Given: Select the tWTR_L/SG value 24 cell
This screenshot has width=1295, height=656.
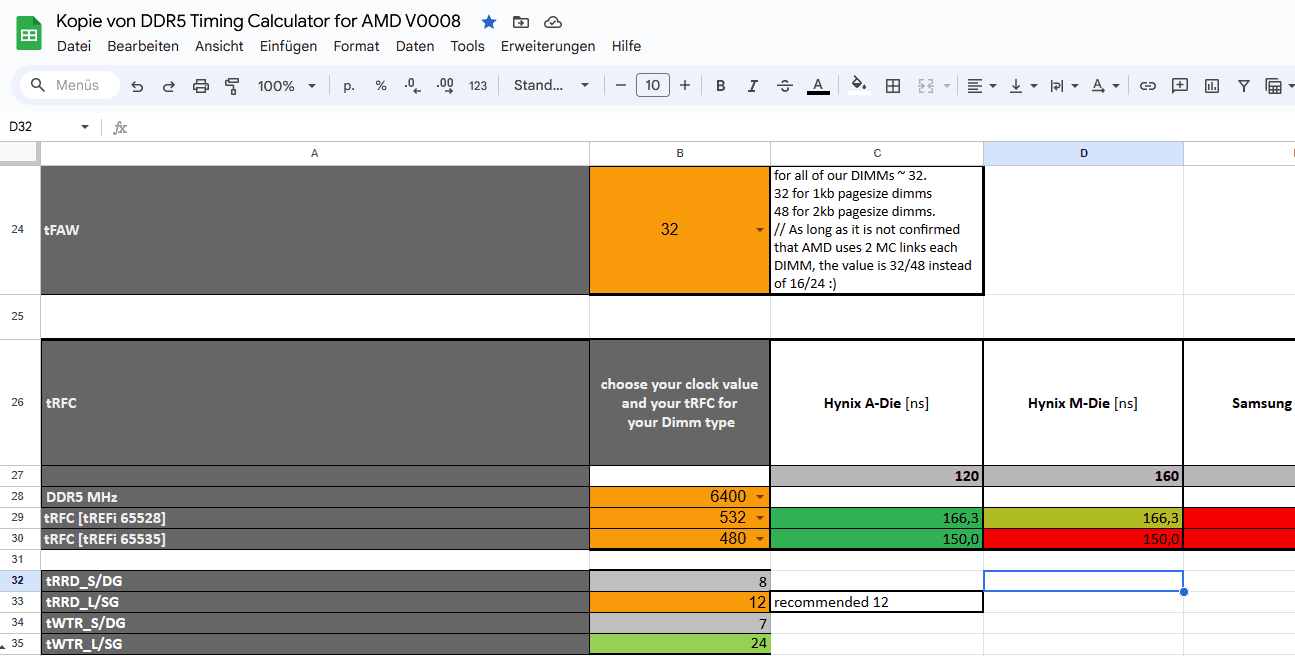Looking at the screenshot, I should [680, 644].
